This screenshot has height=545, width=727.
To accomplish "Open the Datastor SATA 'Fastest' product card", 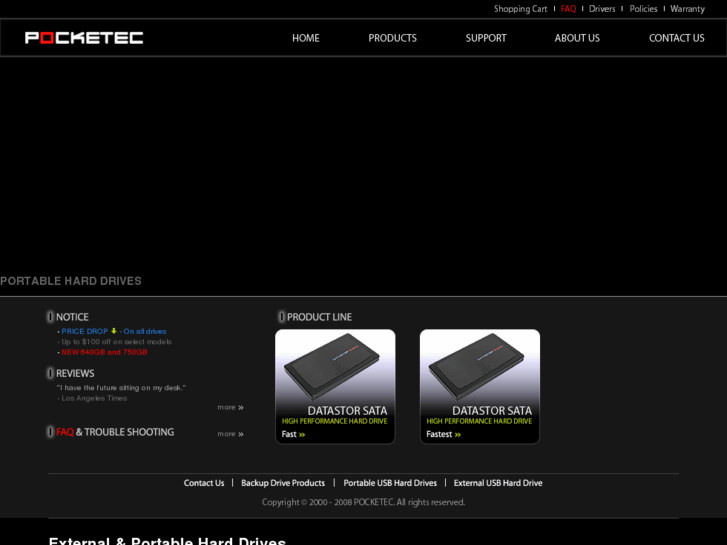I will pyautogui.click(x=480, y=386).
